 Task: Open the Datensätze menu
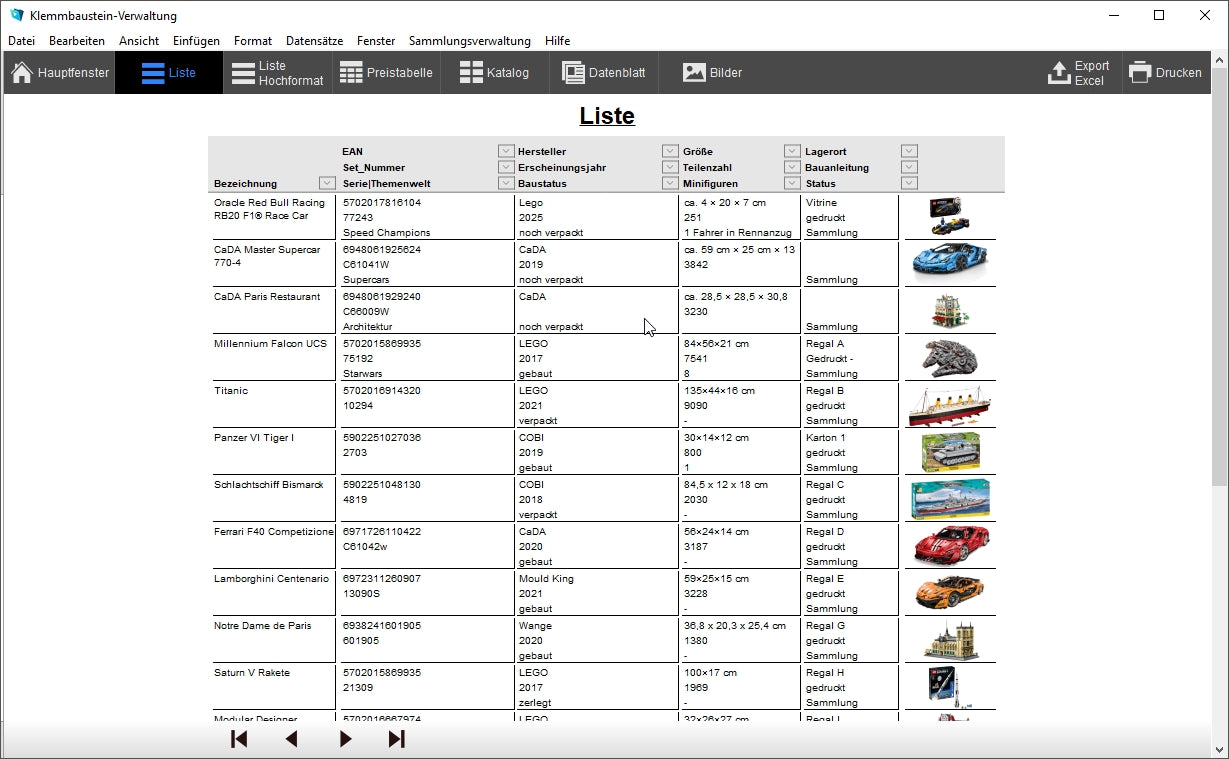tap(314, 41)
